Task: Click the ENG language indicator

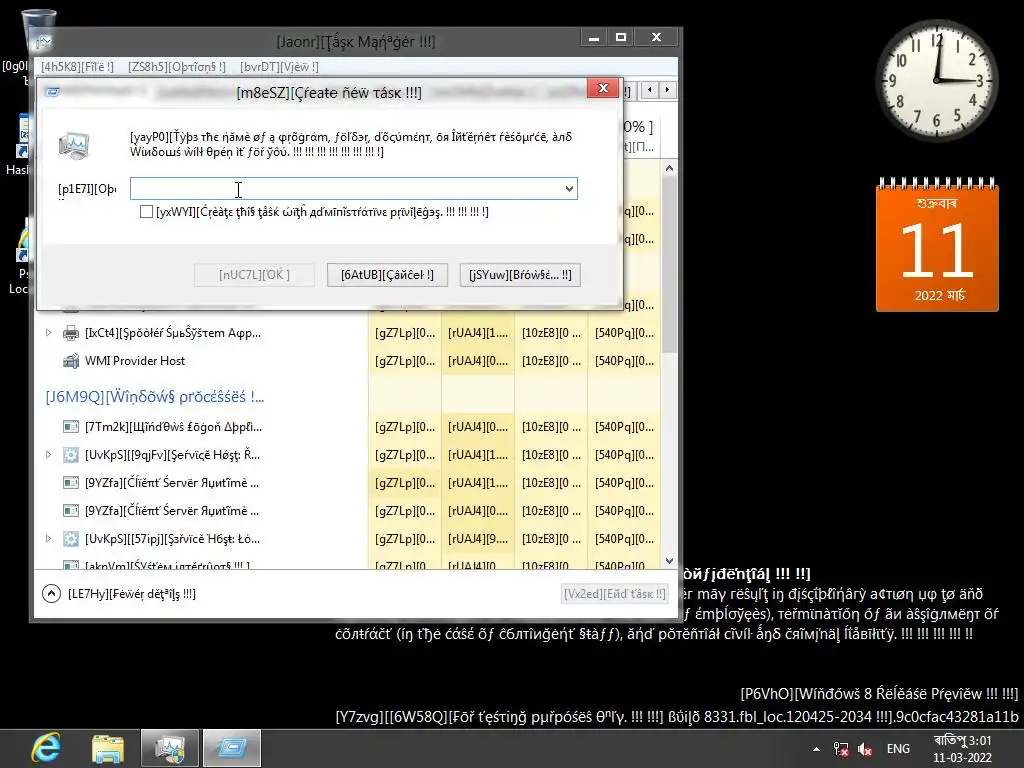Action: [898, 749]
